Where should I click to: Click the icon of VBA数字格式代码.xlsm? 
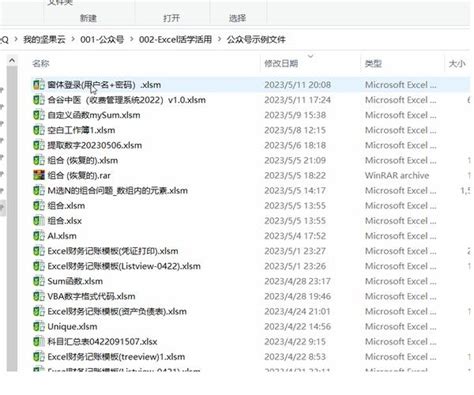tap(39, 296)
